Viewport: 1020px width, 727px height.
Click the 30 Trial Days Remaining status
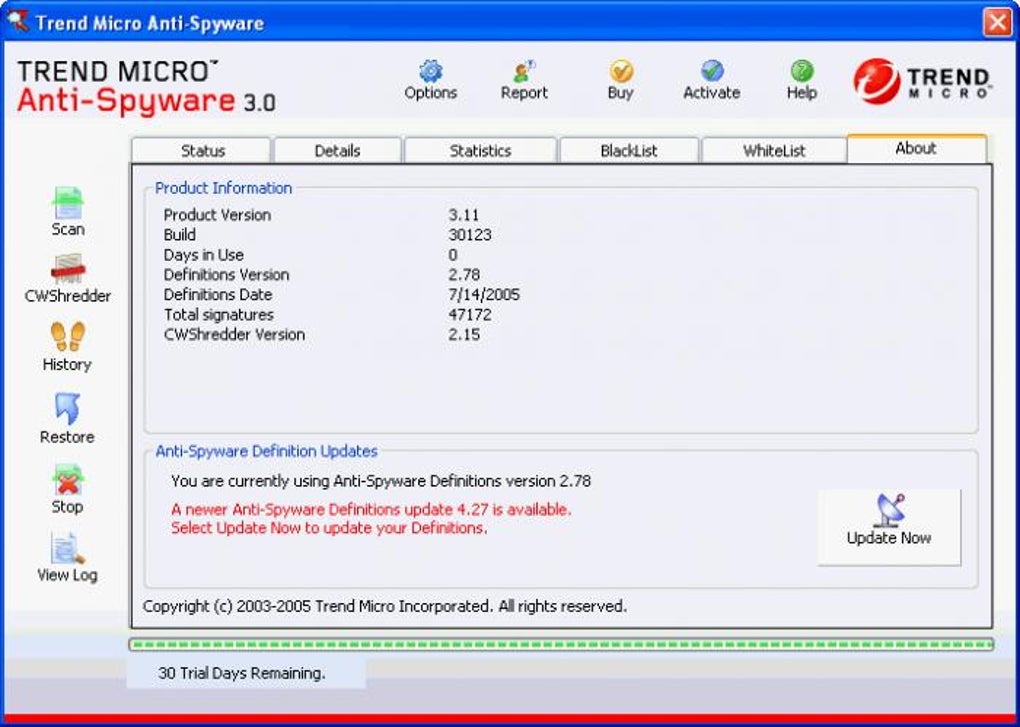coord(241,673)
